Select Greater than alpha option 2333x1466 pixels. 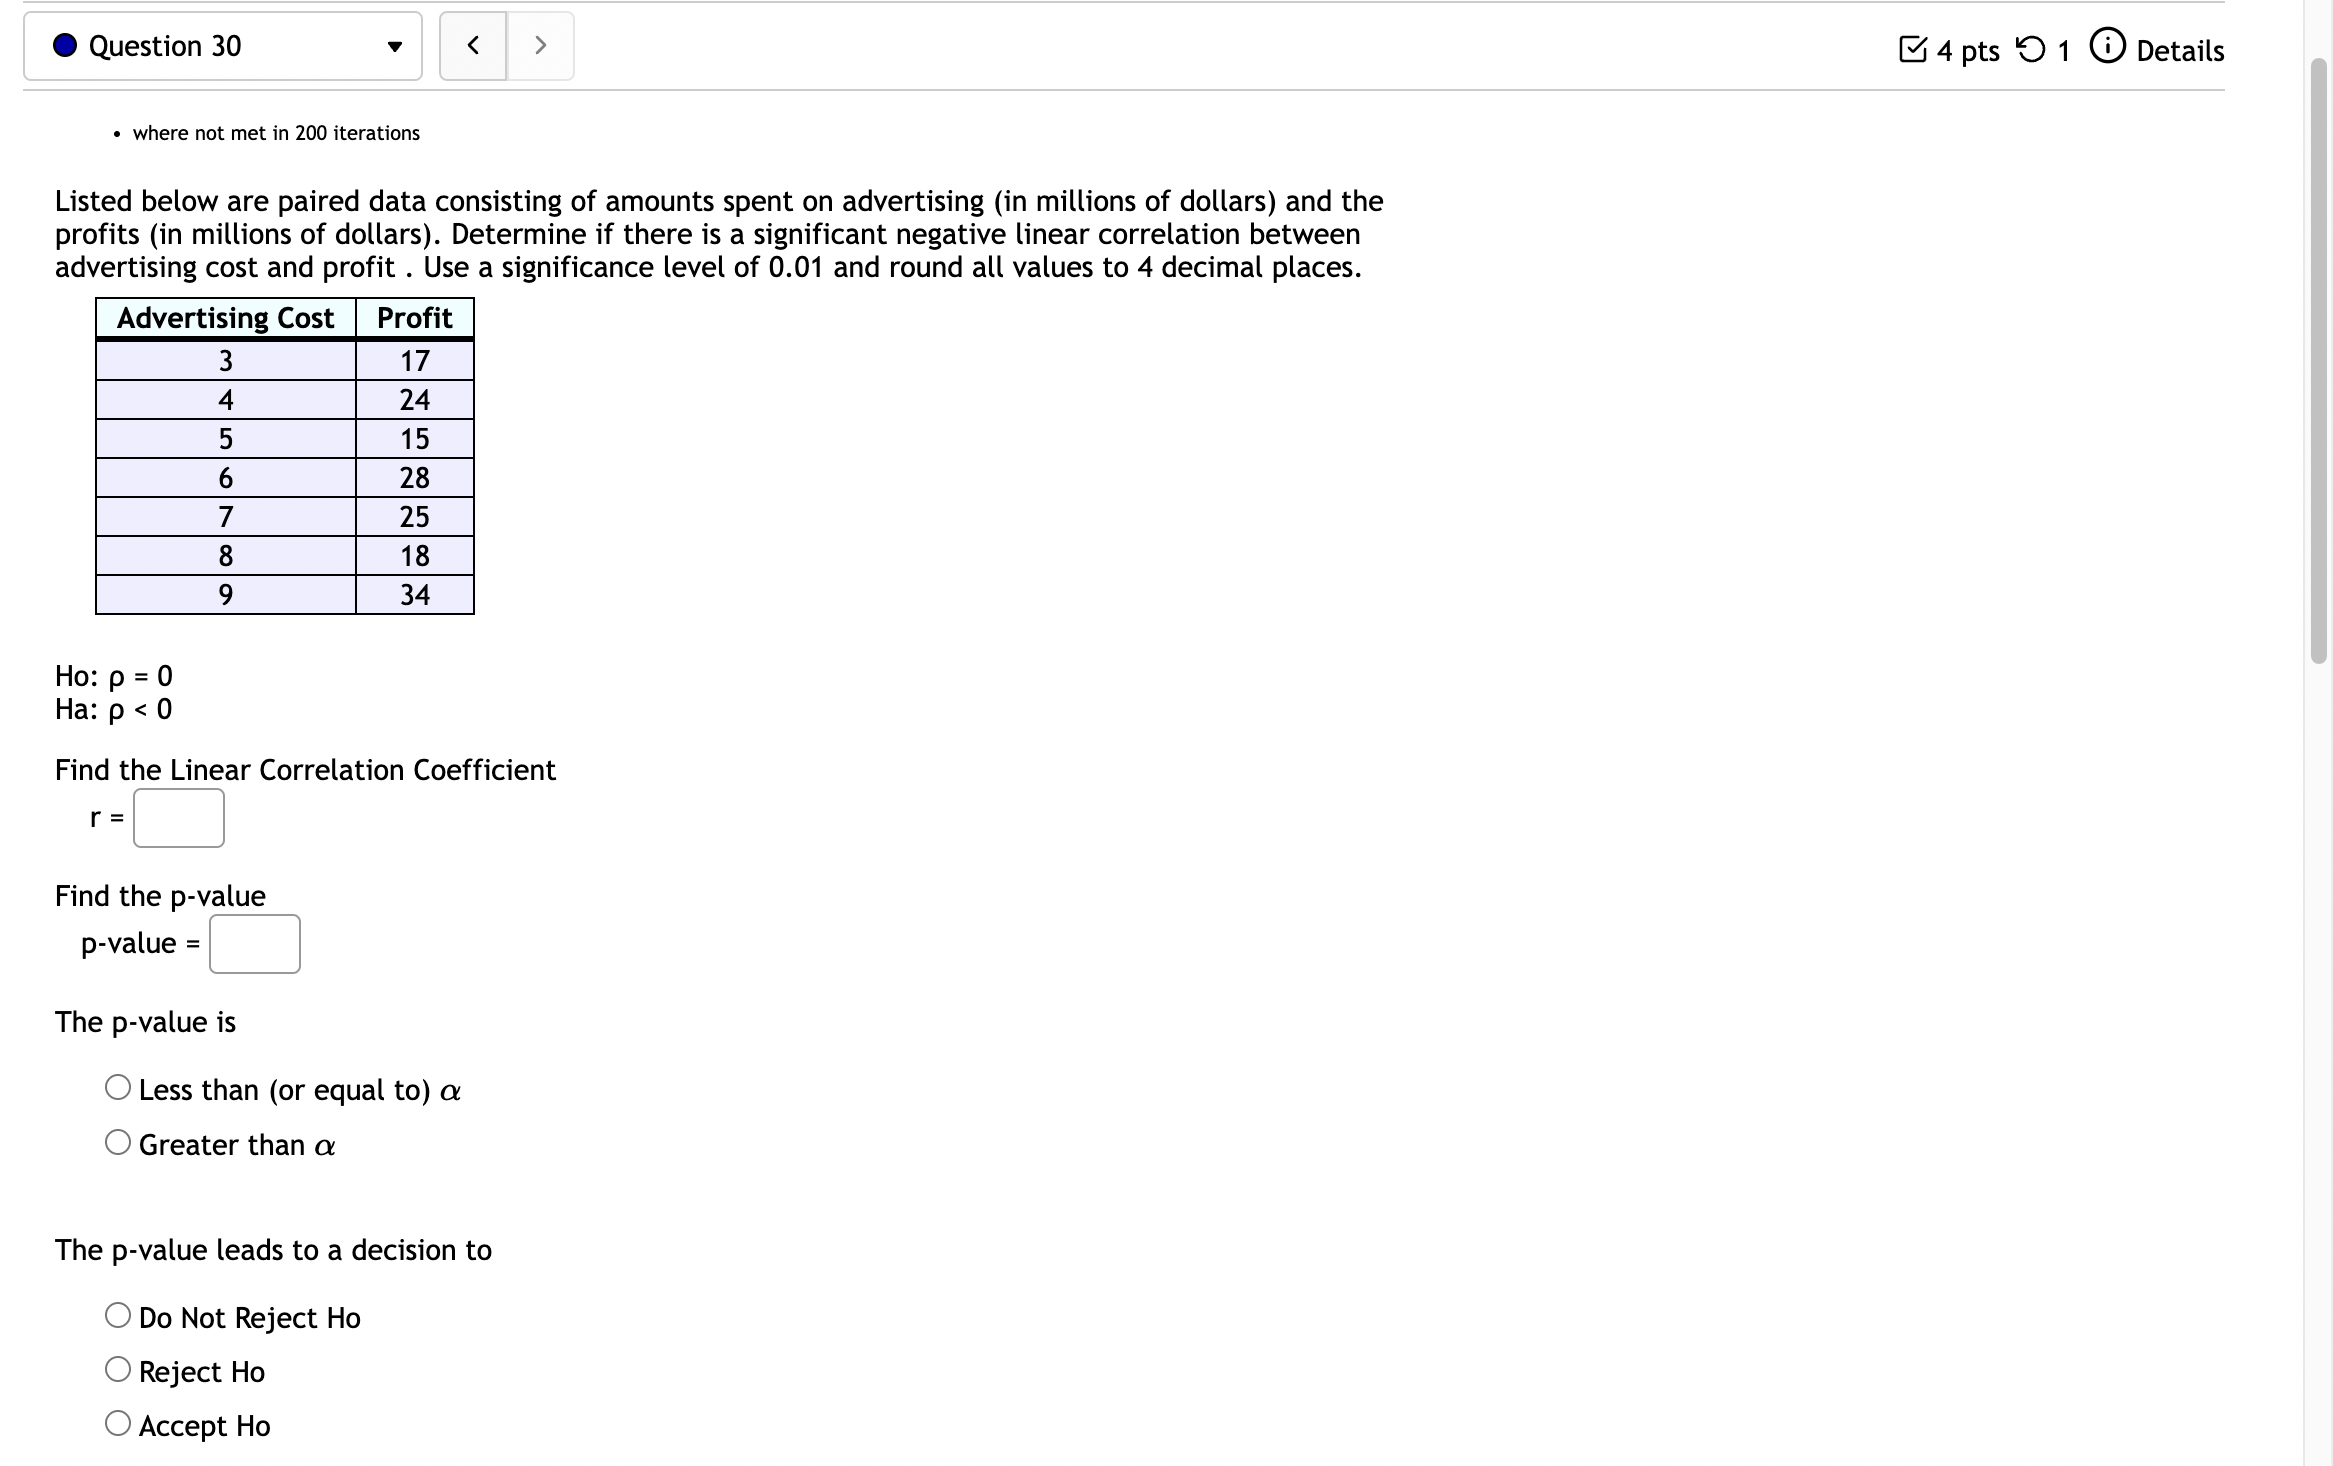pyautogui.click(x=118, y=1143)
